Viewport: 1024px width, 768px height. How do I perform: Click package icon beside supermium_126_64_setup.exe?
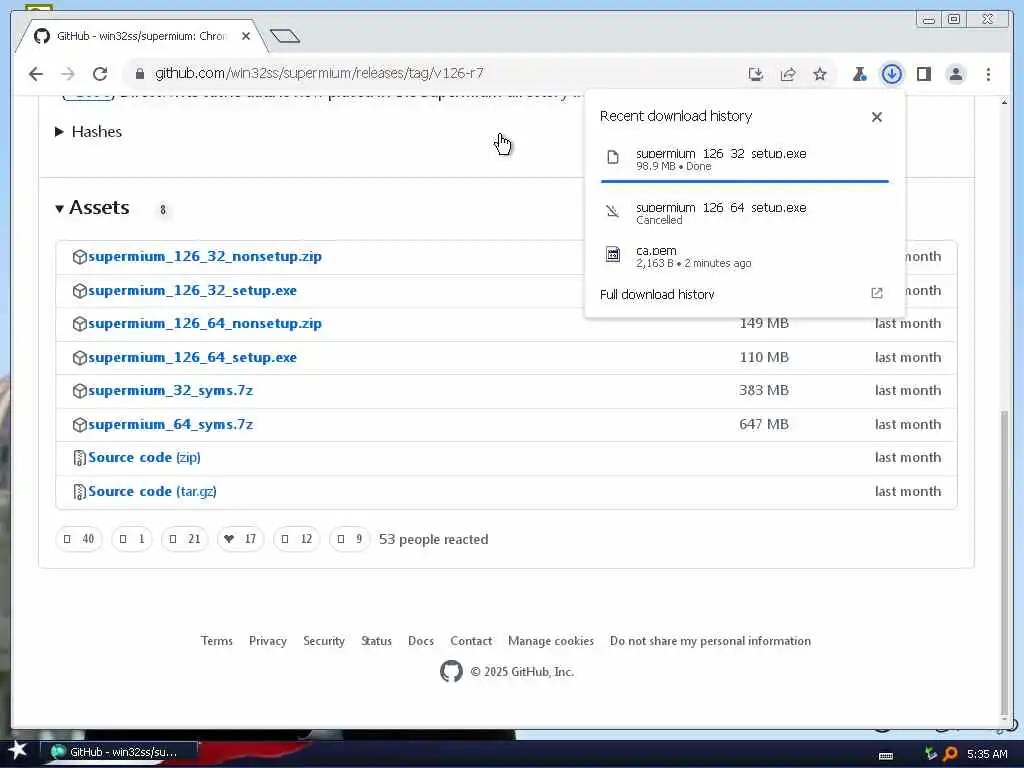(80, 358)
